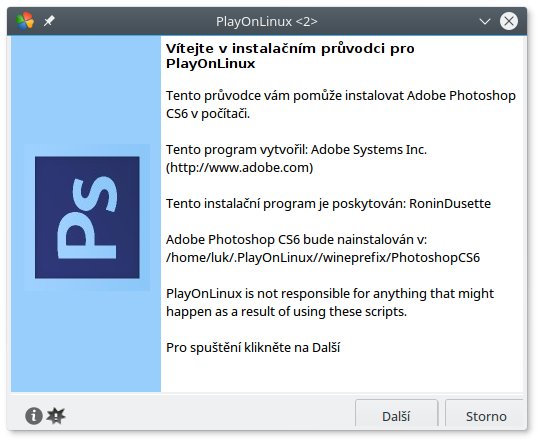Open the round info icon
This screenshot has width=540, height=443.
pyautogui.click(x=34, y=416)
